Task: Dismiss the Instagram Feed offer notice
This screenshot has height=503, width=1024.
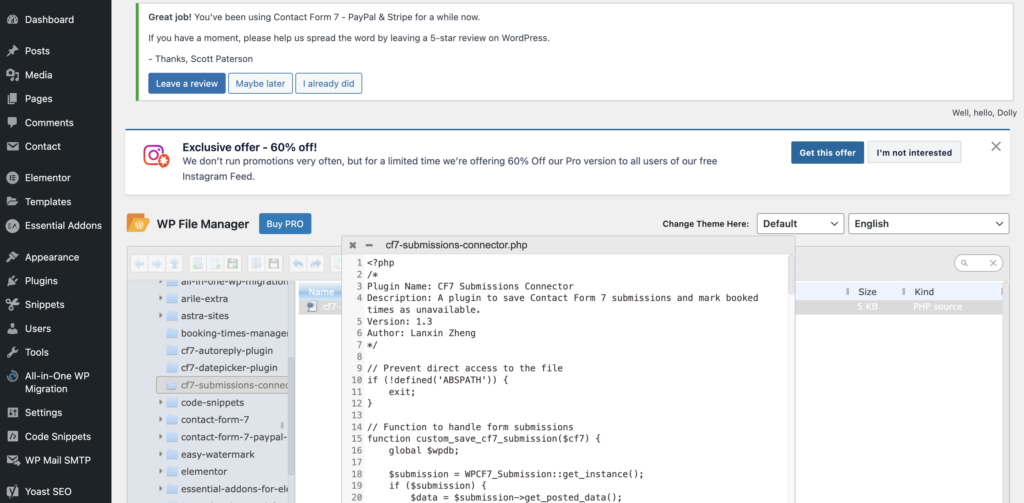Action: coord(995,146)
